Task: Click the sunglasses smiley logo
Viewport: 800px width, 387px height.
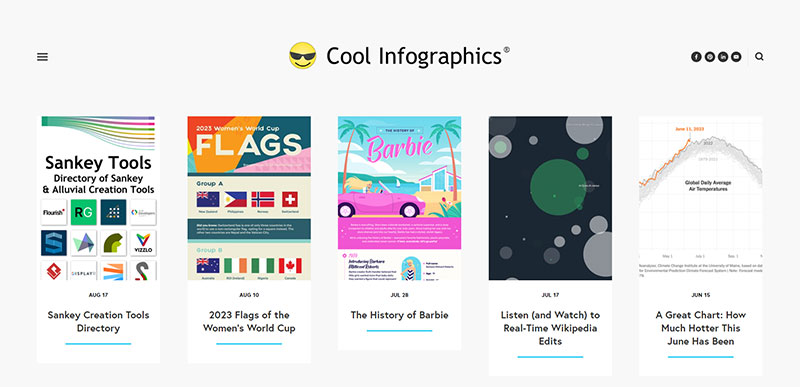Action: click(303, 56)
